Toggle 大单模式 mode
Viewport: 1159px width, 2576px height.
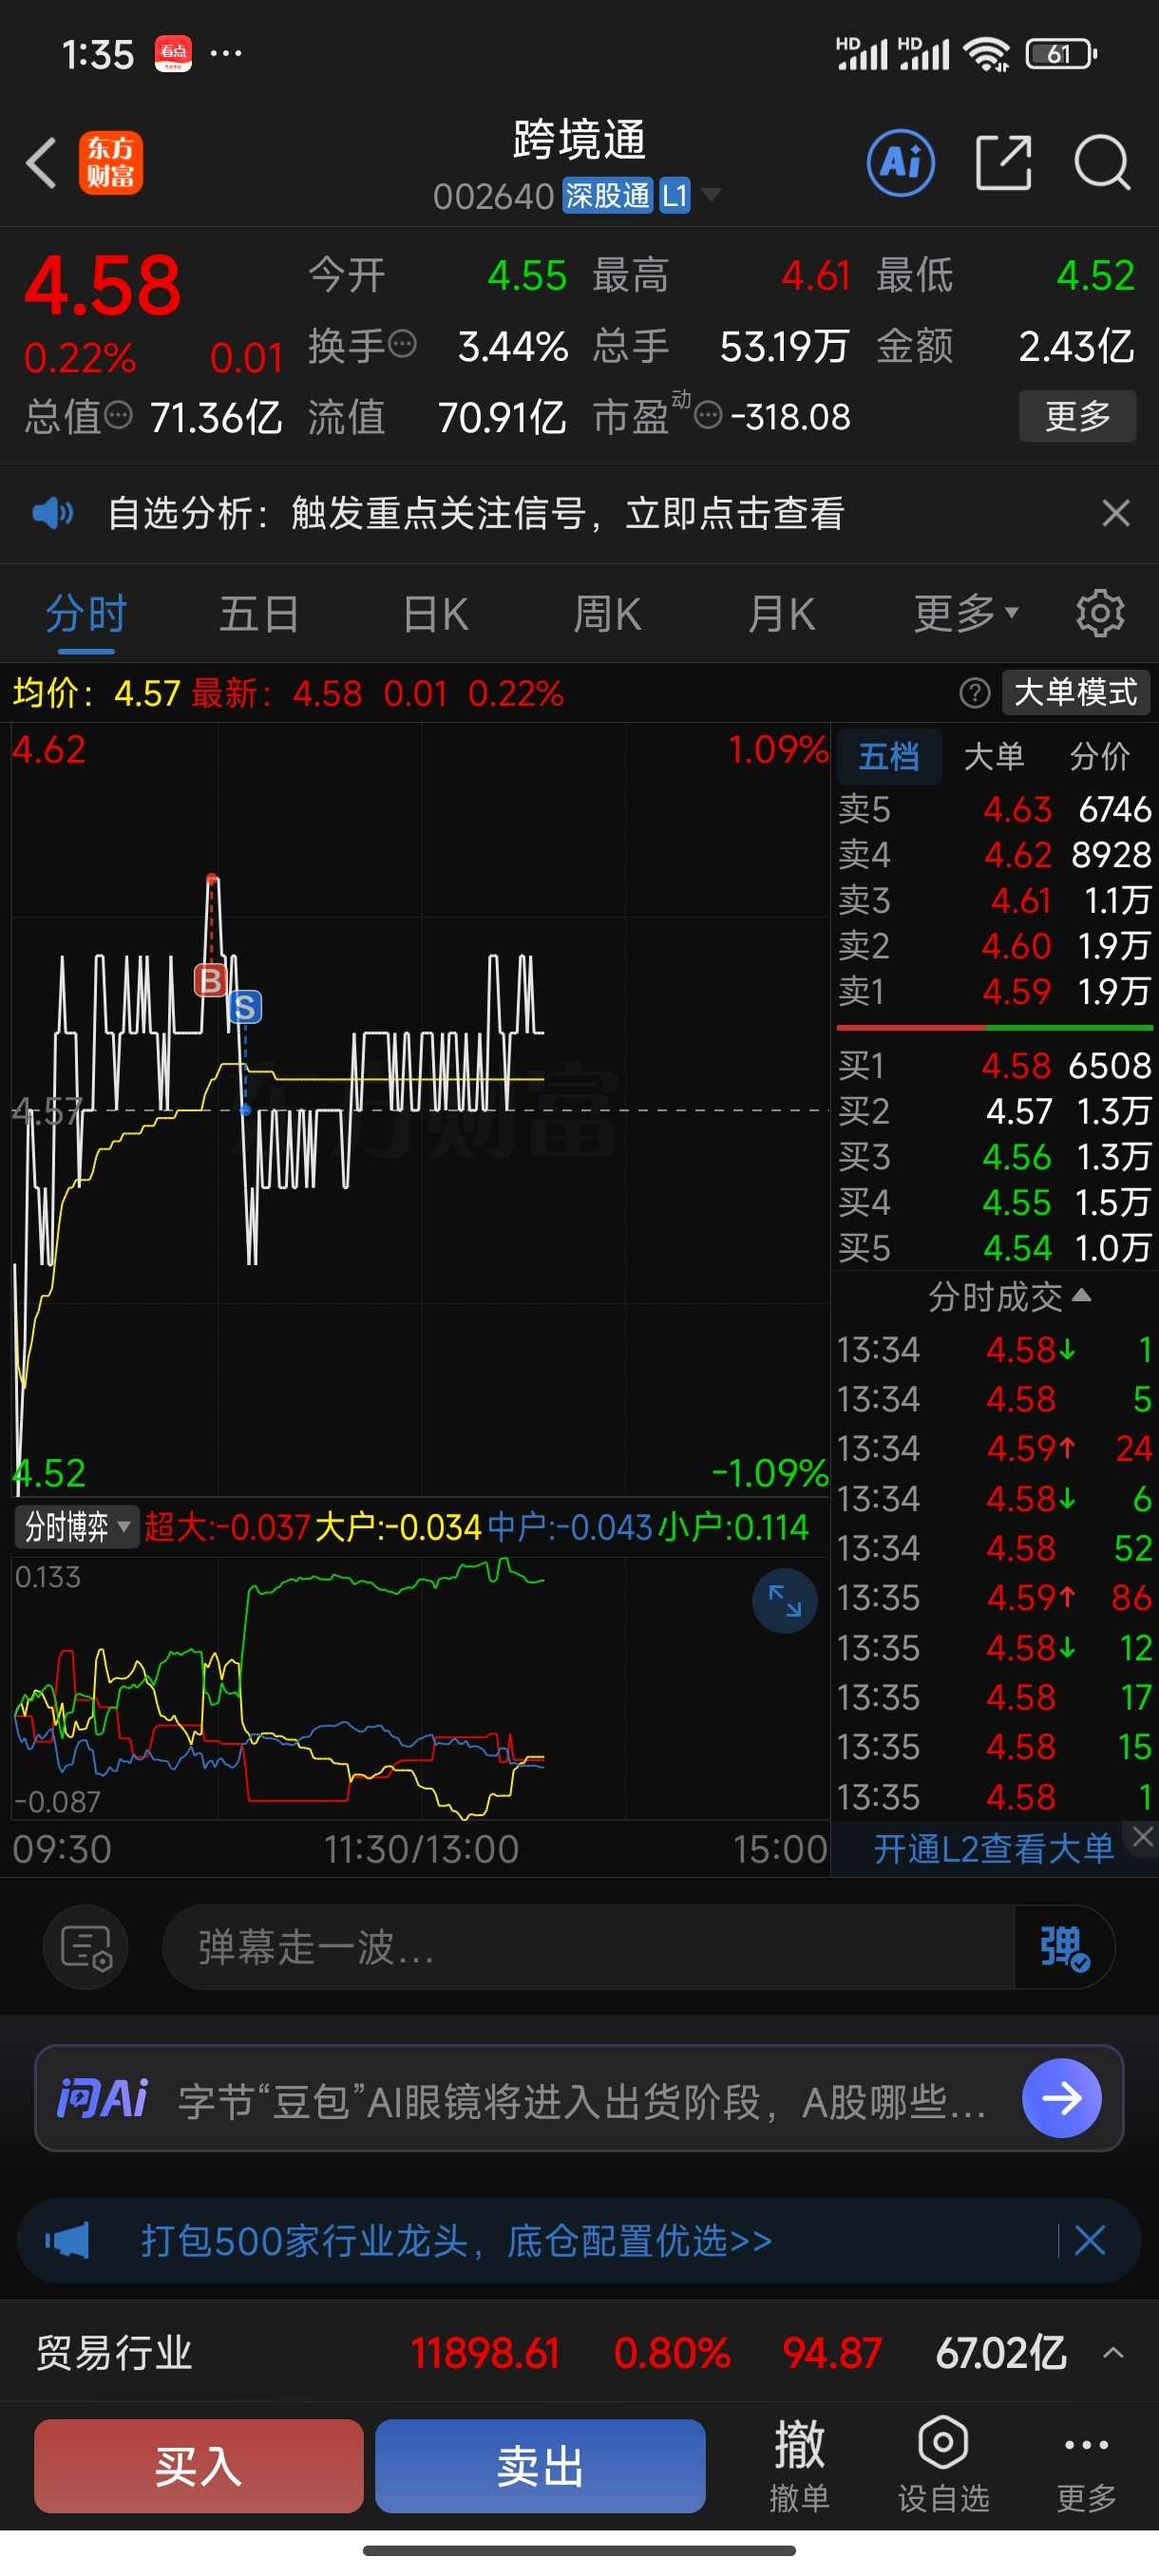pyautogui.click(x=1076, y=692)
